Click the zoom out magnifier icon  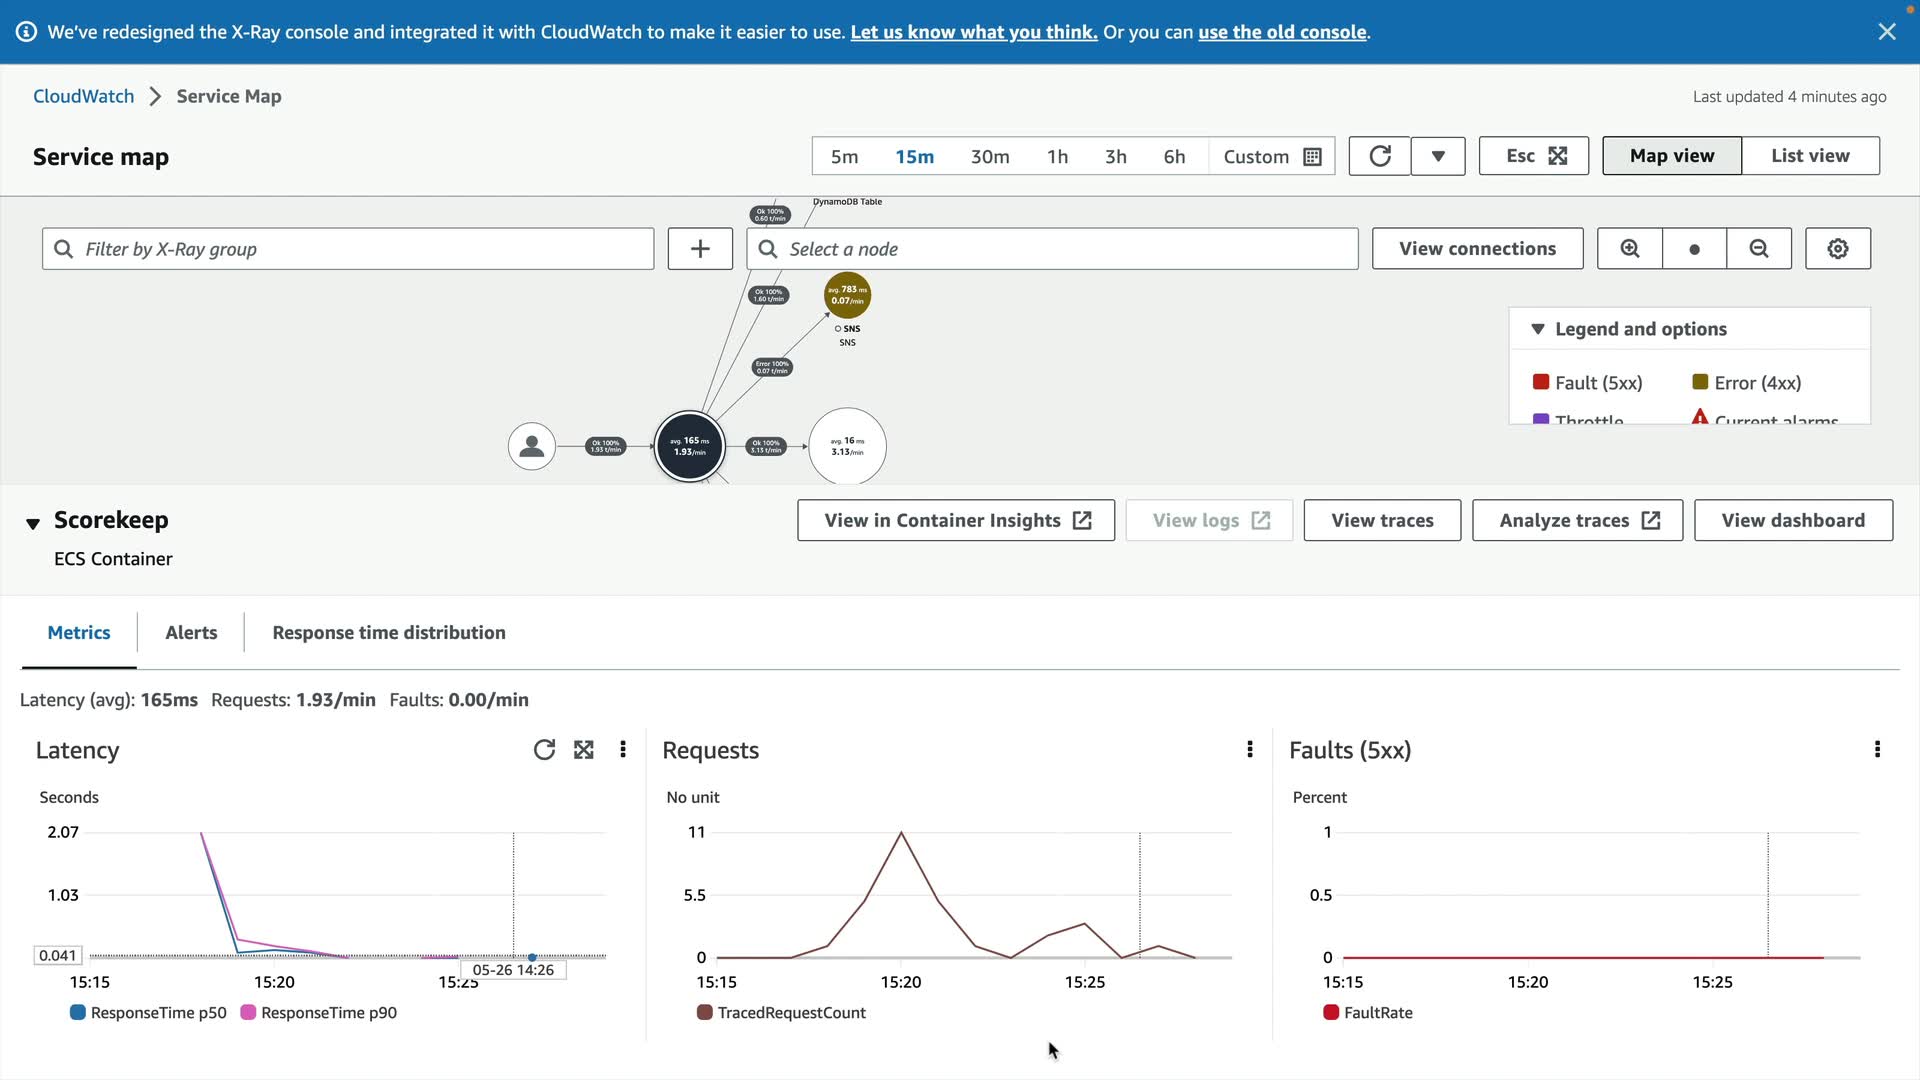1758,249
